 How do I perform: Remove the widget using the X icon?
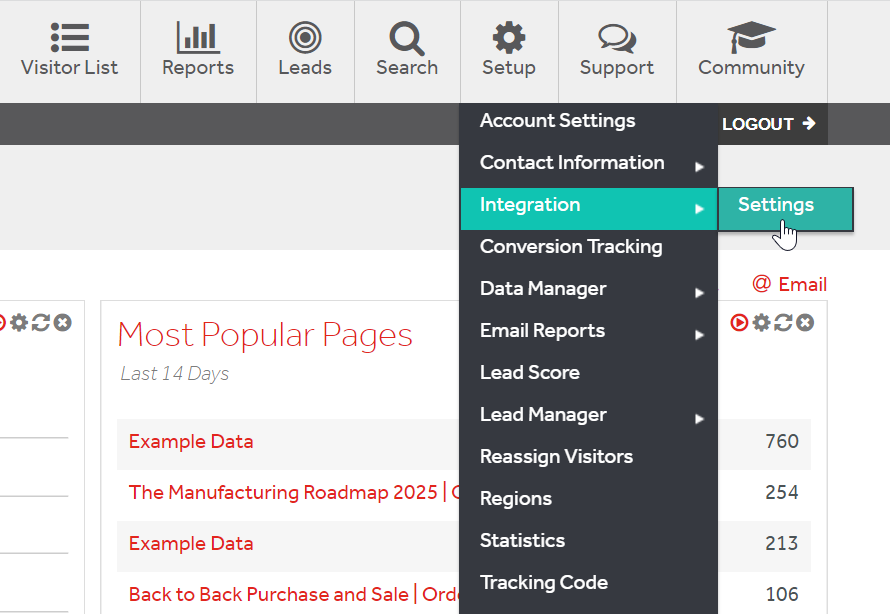803,323
